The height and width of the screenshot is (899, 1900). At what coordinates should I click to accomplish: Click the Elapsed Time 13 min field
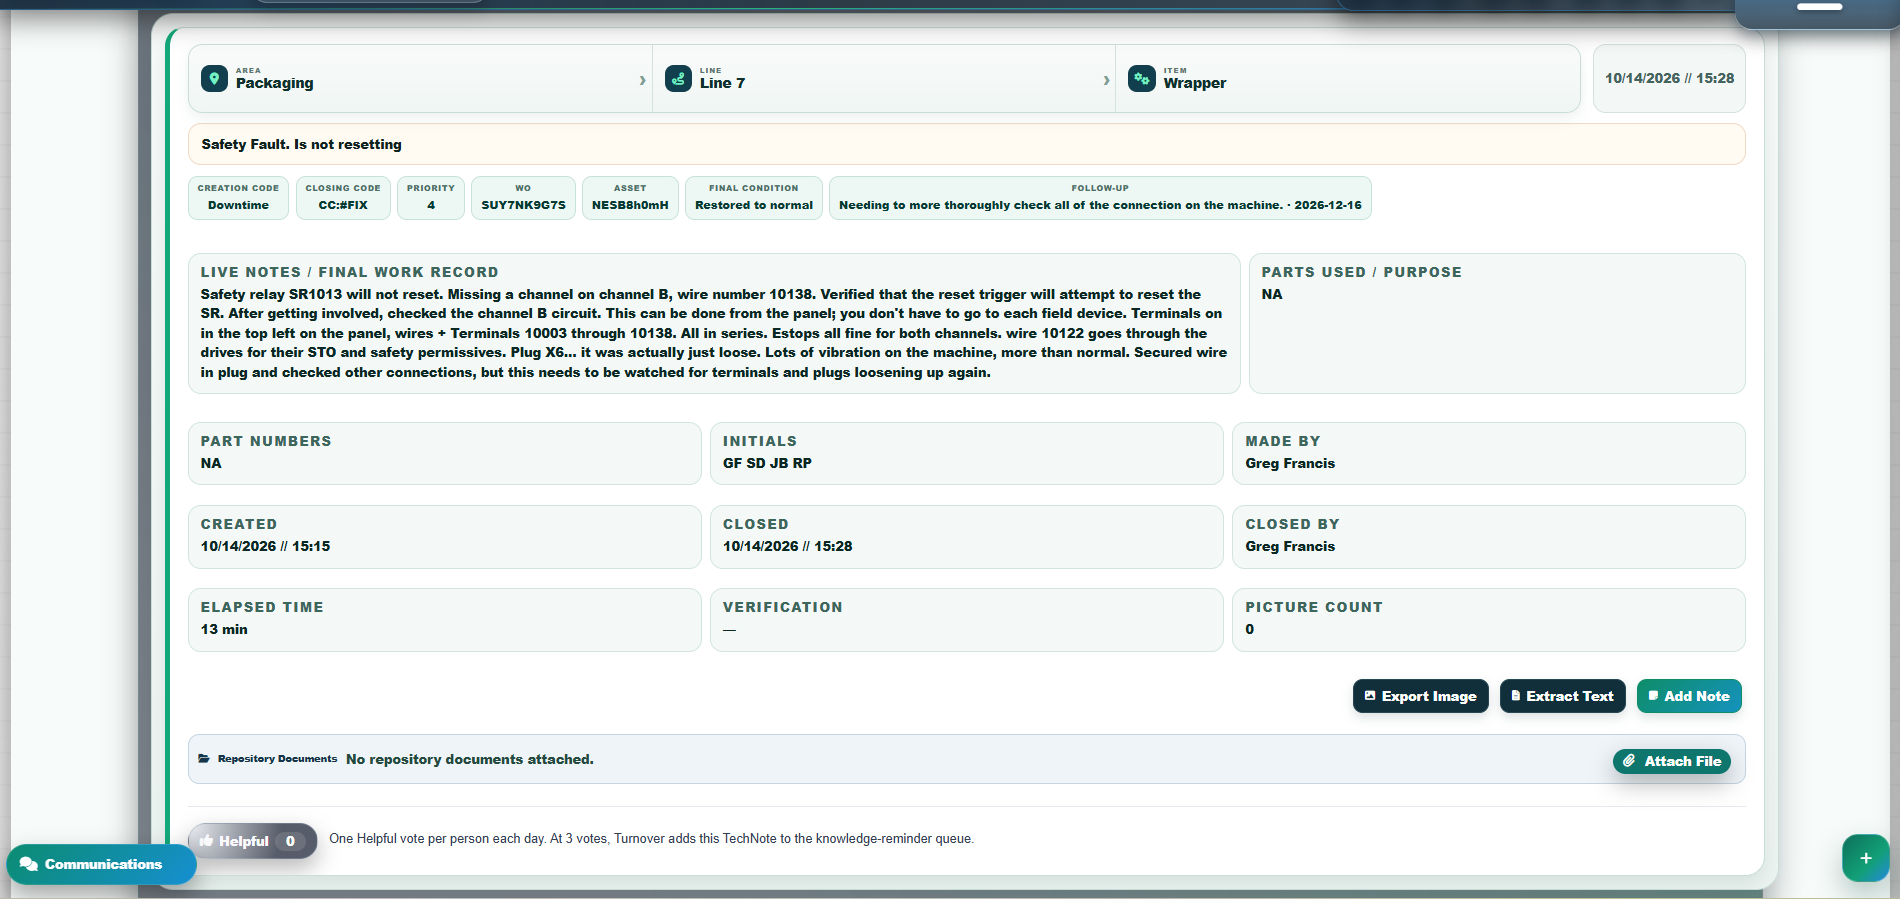click(445, 619)
